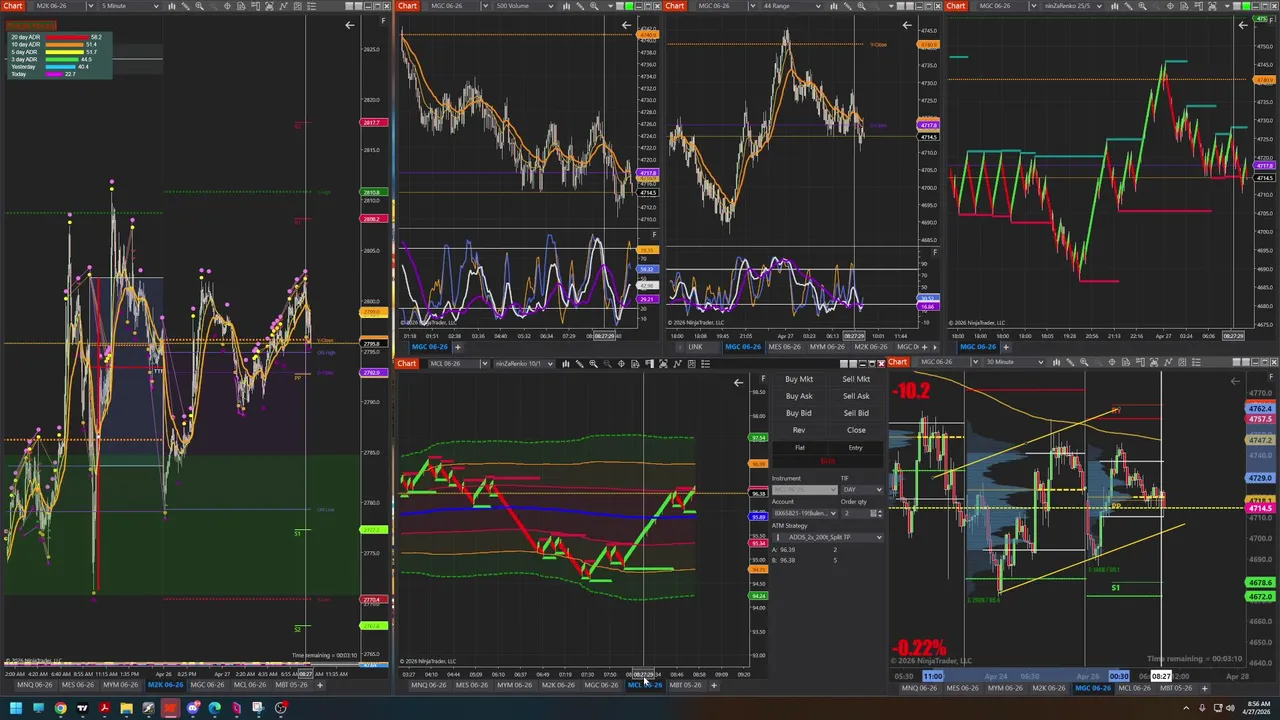Viewport: 1280px width, 720px height.
Task: Click left arrow in MCL ninZaRenko chart
Action: tap(738, 383)
